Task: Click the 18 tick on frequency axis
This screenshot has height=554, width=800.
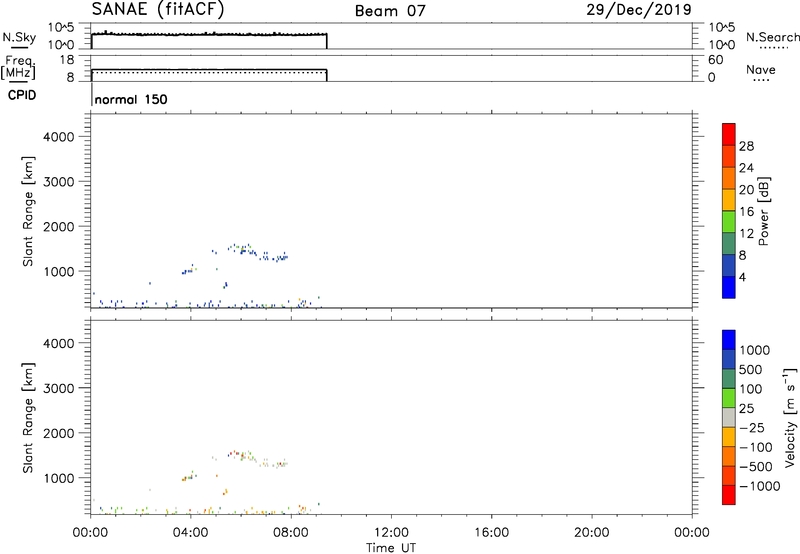Action: point(67,60)
